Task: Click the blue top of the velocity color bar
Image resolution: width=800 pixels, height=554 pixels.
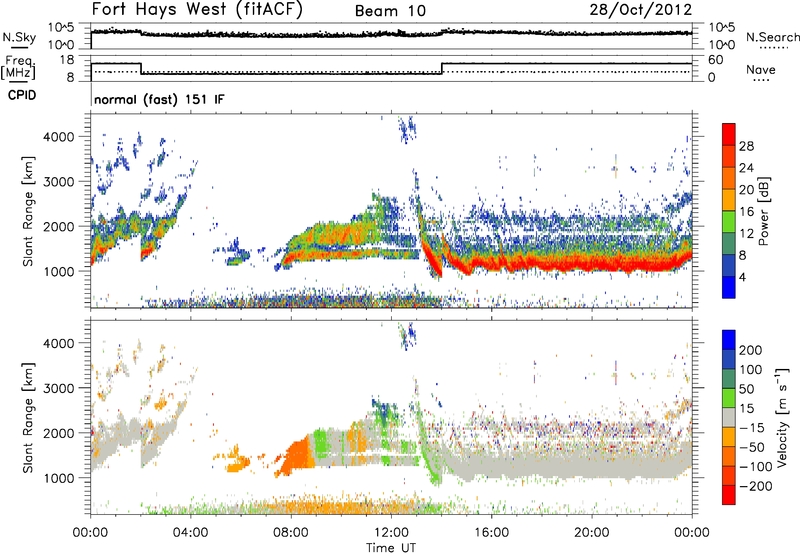Action: click(x=729, y=340)
